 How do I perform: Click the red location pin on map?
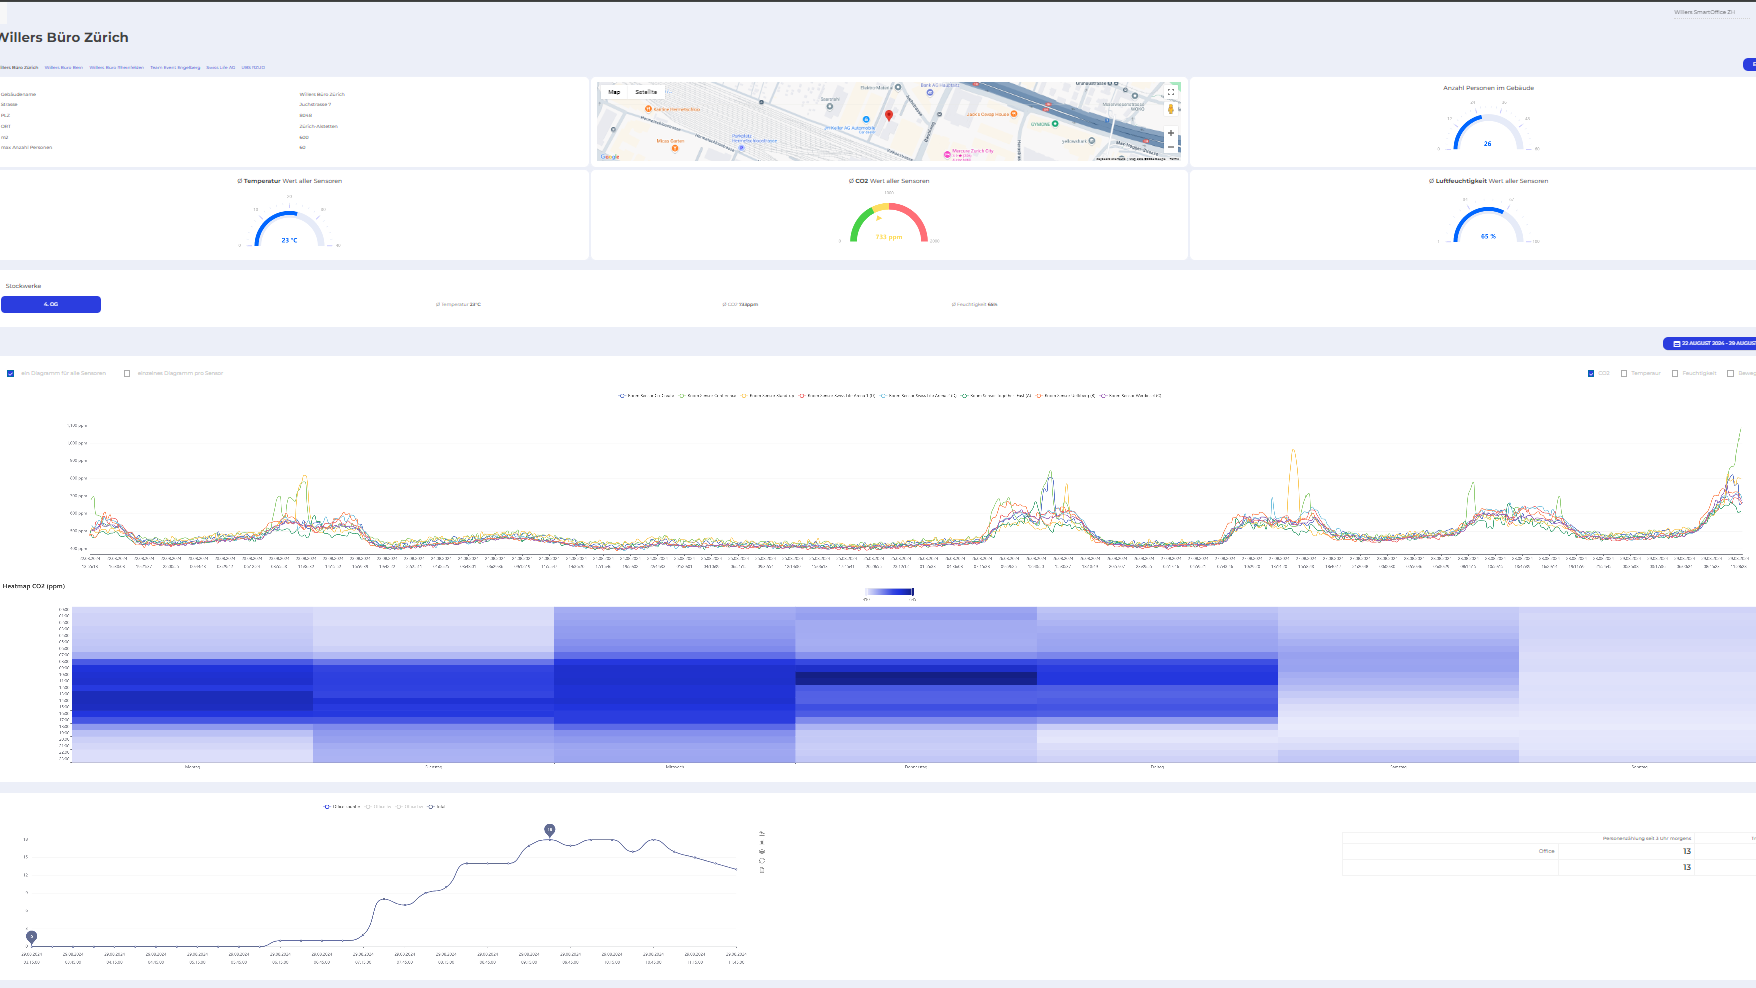(x=889, y=116)
